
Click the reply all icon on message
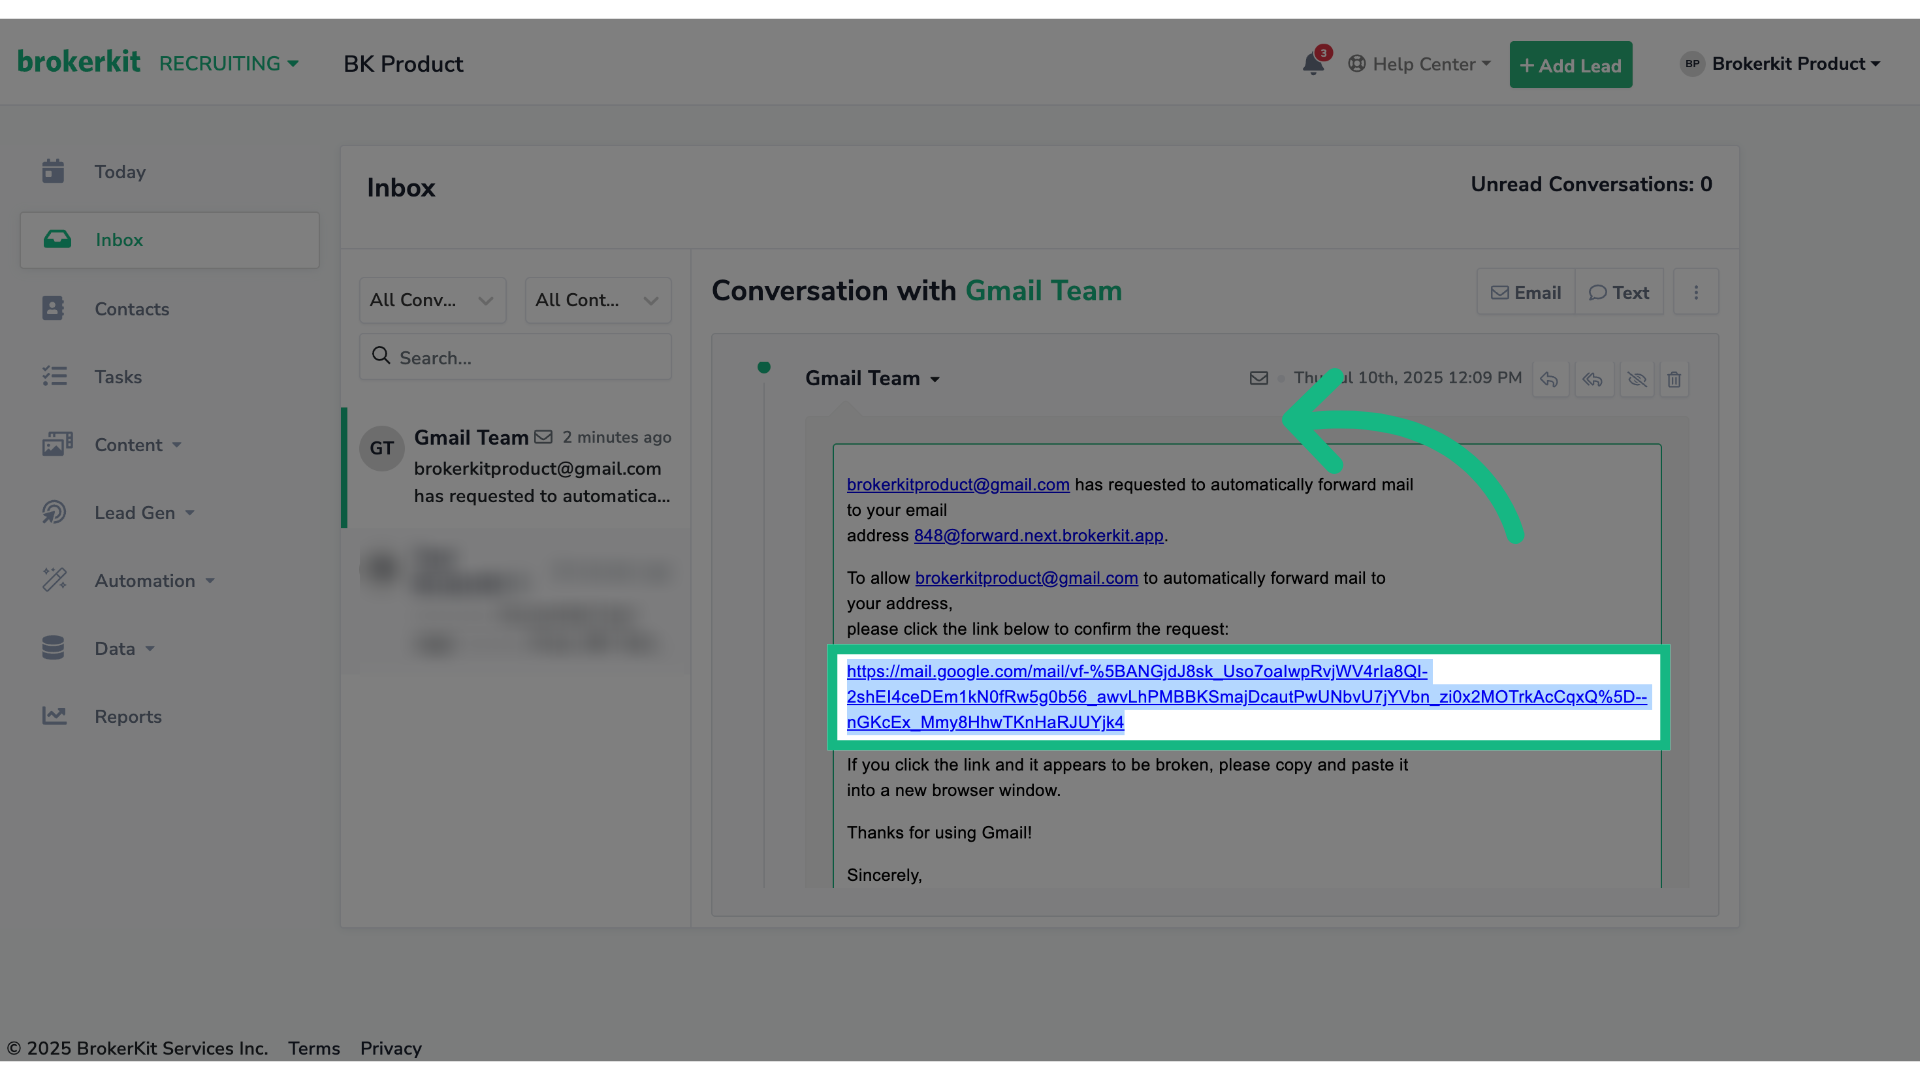(1593, 380)
